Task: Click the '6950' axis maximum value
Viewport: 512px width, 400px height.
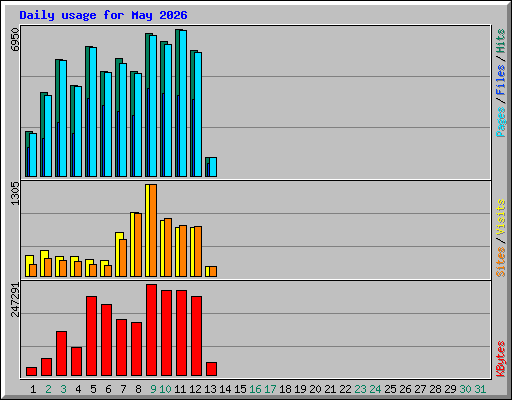Action: [15, 40]
